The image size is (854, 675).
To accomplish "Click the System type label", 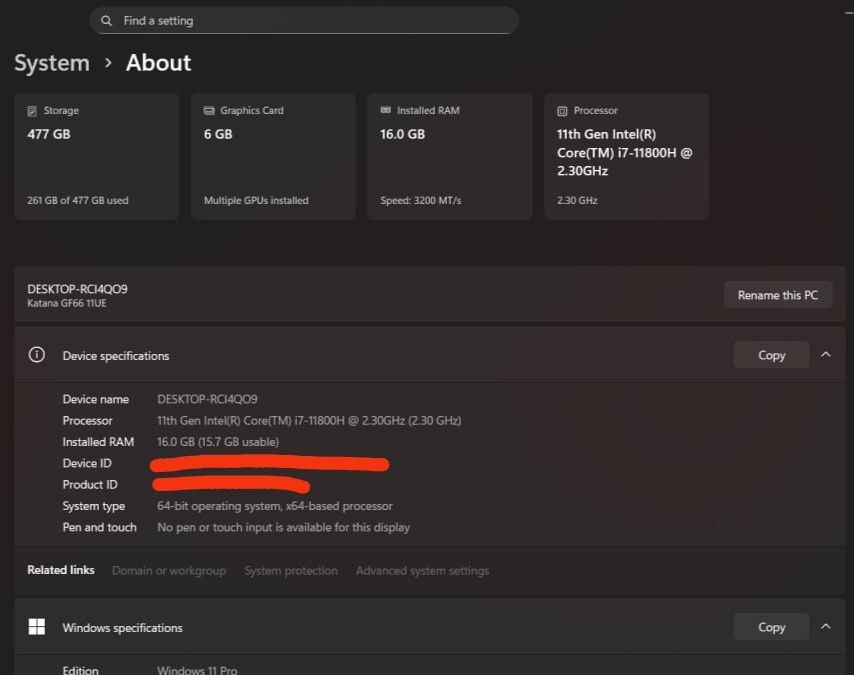I will (x=94, y=506).
